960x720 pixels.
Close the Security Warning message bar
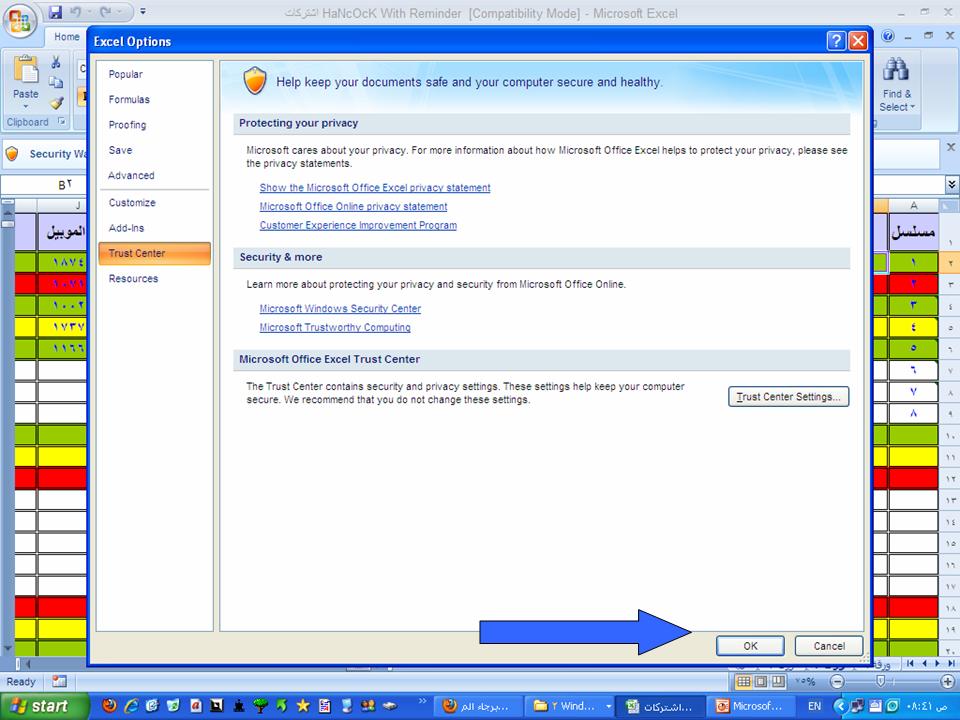pyautogui.click(x=951, y=147)
